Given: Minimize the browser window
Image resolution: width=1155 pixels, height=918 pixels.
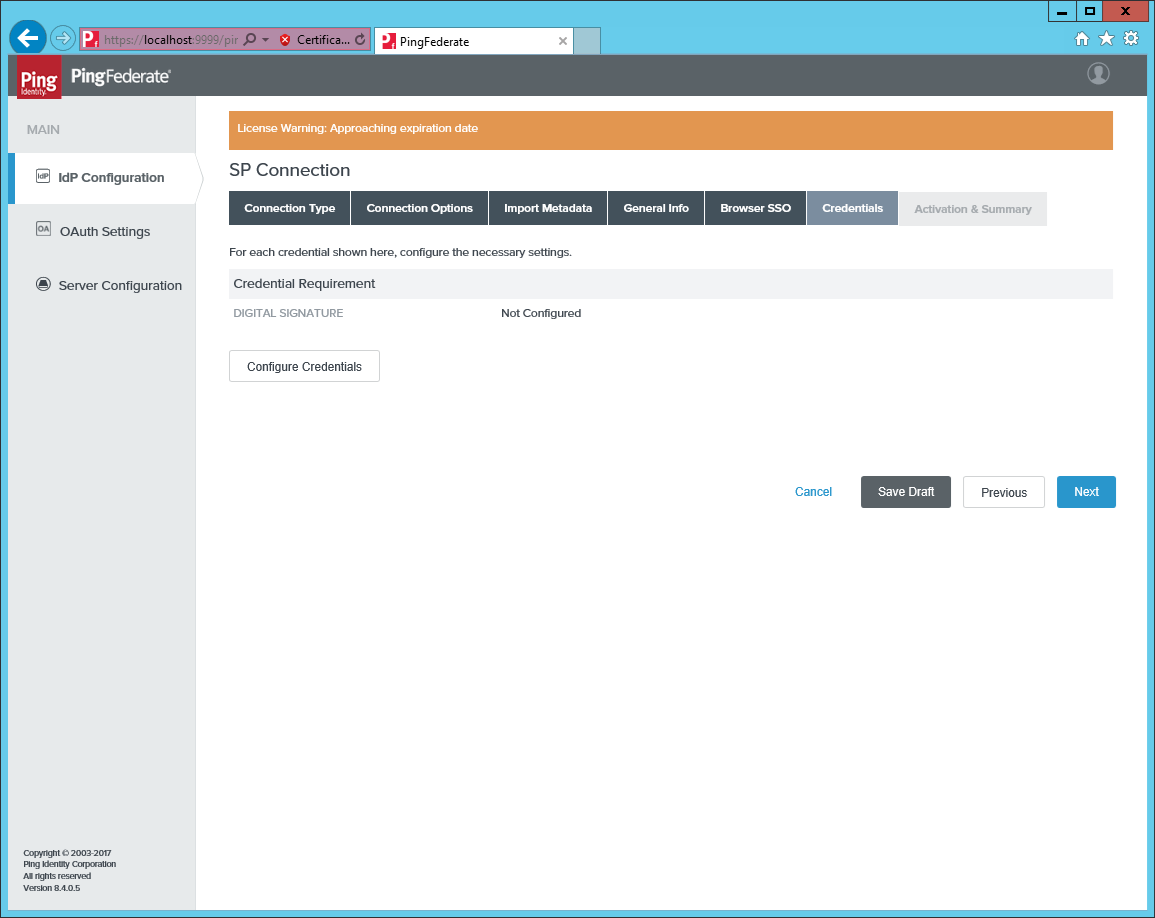Looking at the screenshot, I should coord(1062,11).
